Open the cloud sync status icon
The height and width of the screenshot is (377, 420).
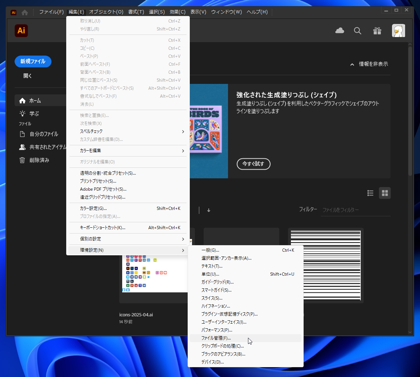tap(339, 31)
